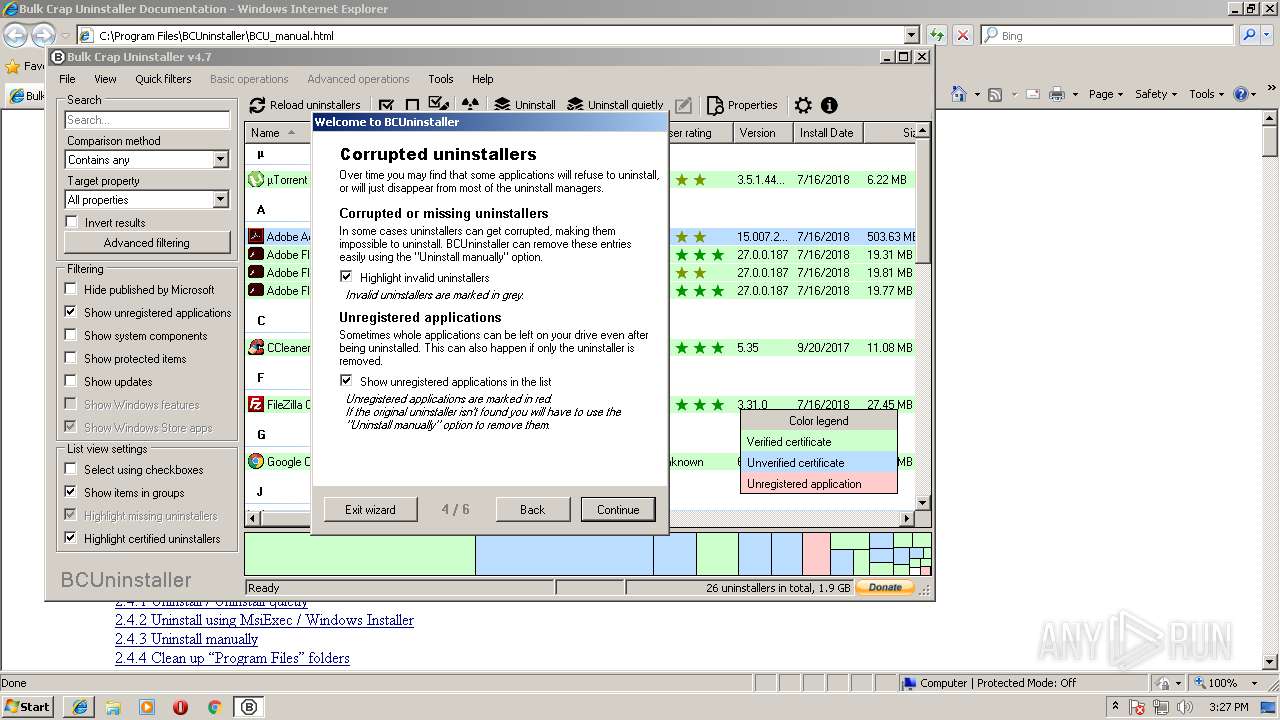Enable Select using checkboxes option

point(71,469)
